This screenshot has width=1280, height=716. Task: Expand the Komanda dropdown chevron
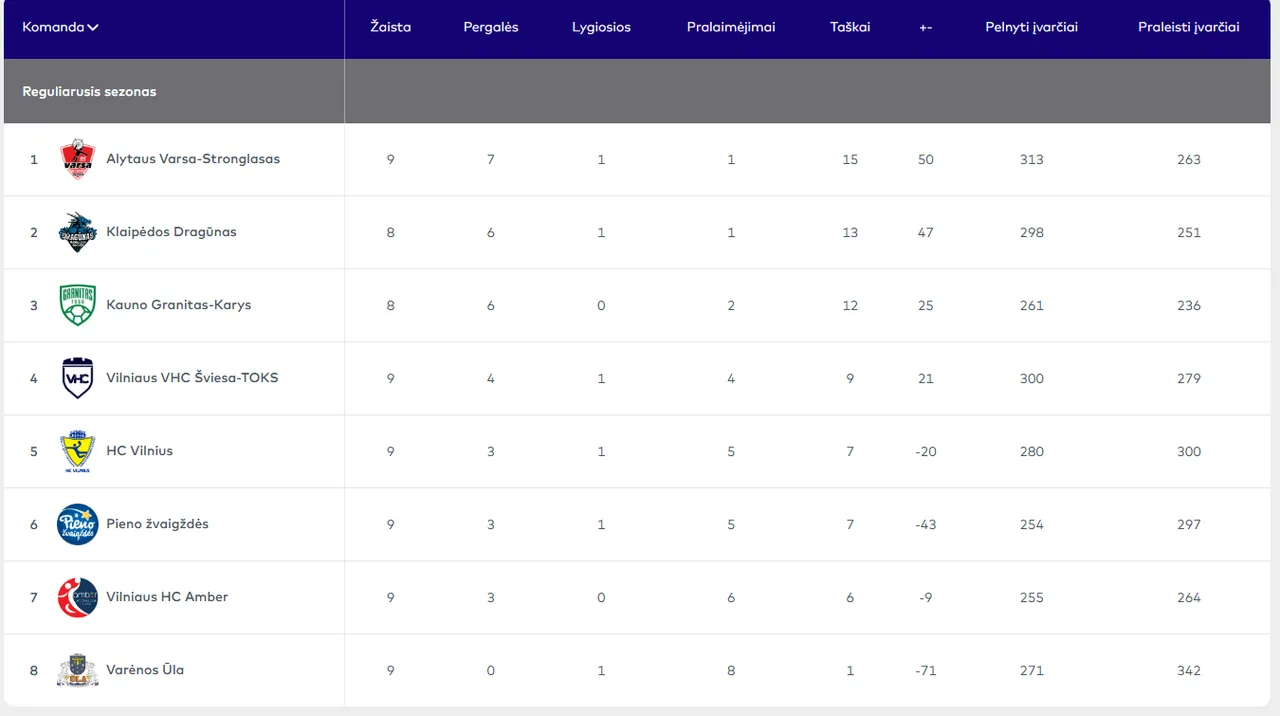pos(93,28)
